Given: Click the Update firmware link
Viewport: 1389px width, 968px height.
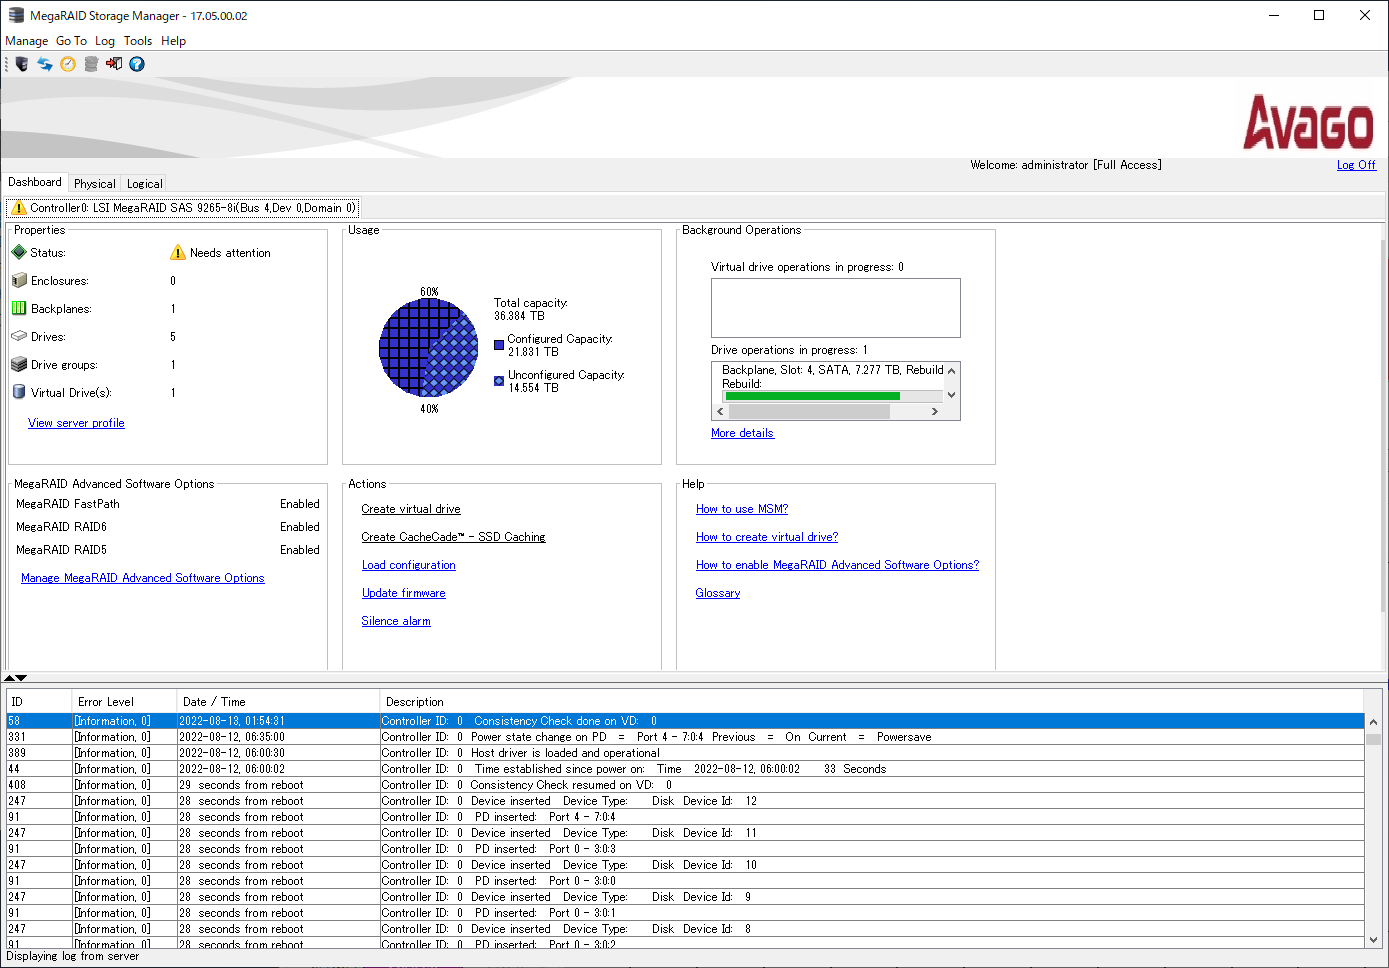Looking at the screenshot, I should tap(404, 593).
